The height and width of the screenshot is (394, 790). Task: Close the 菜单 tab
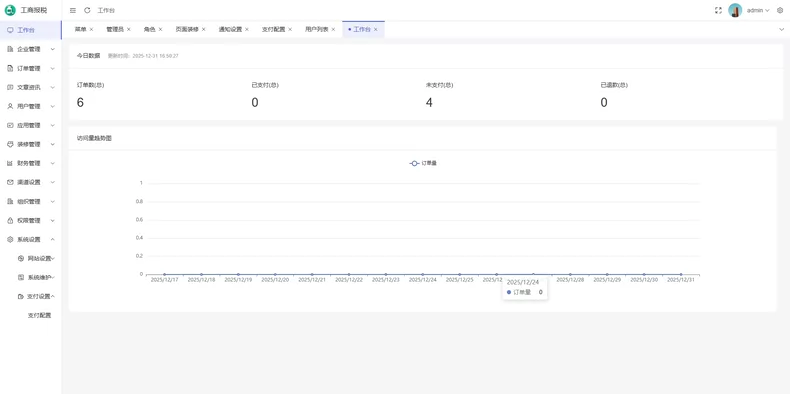[x=91, y=29]
